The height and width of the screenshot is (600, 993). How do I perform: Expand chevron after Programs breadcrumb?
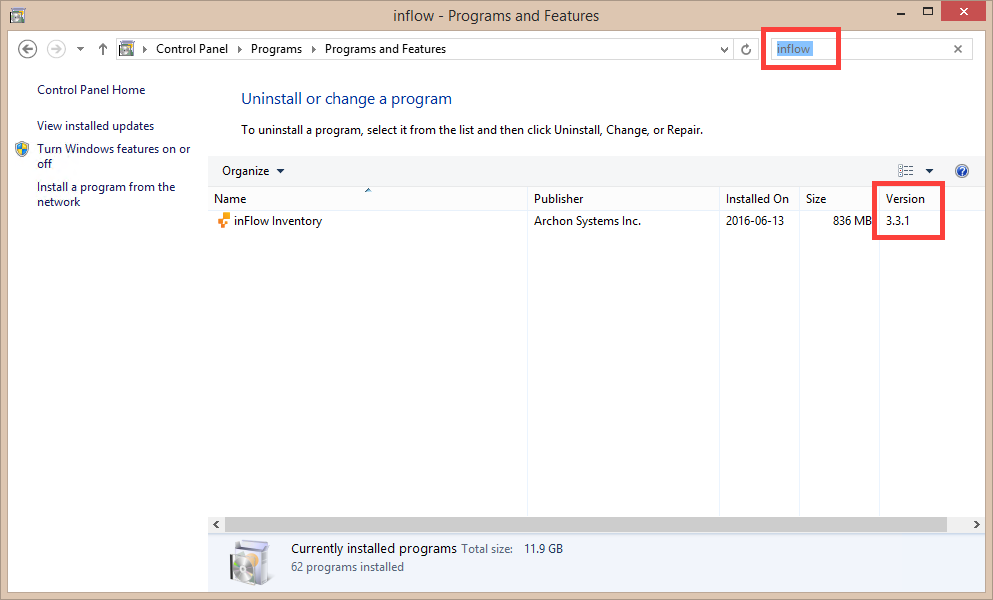pos(313,49)
